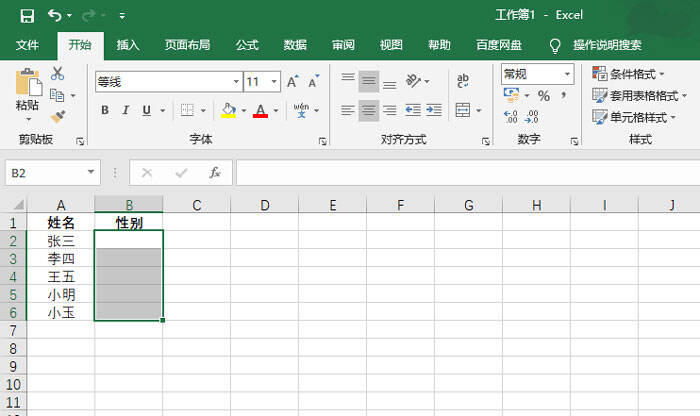This screenshot has height=416, width=700.
Task: Click the 套用表格格式 button
Action: [x=639, y=96]
